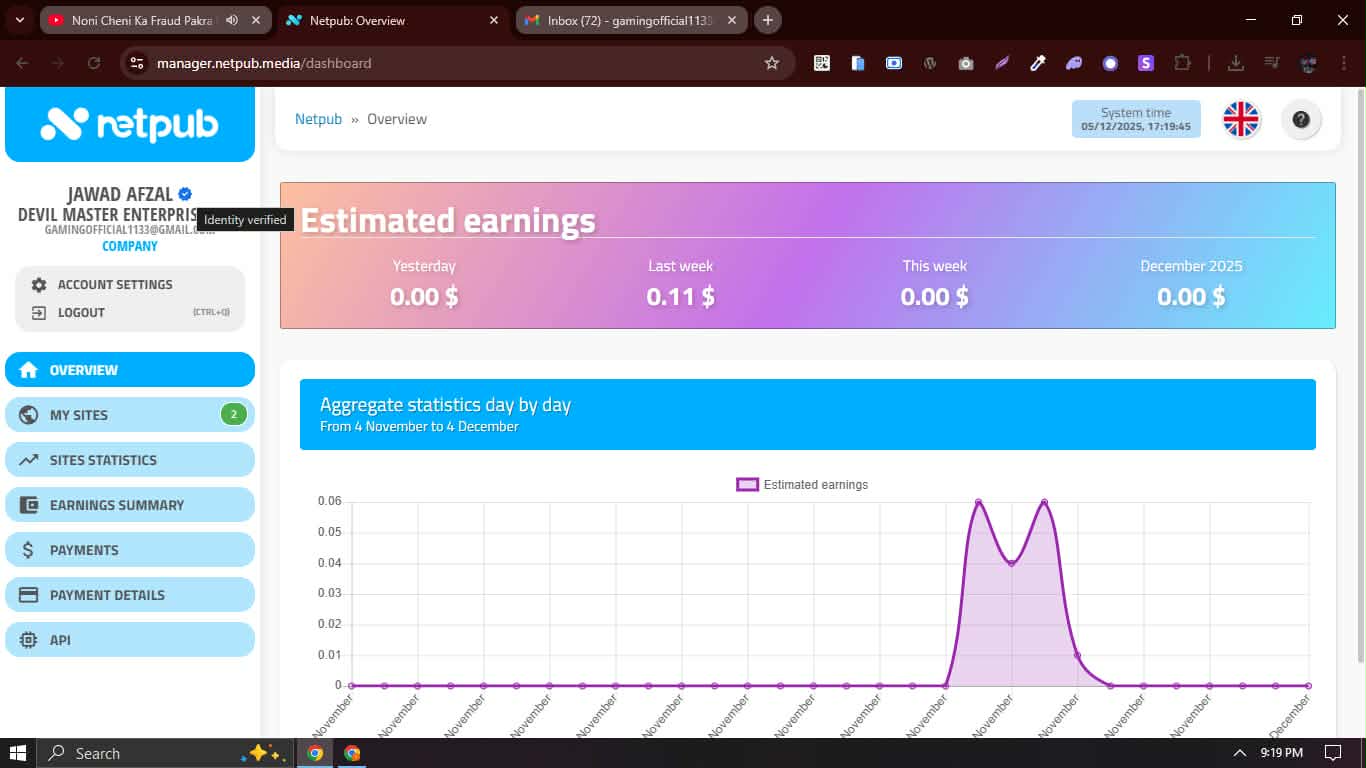Navigate to the Payments page
1366x768 pixels.
click(x=130, y=550)
